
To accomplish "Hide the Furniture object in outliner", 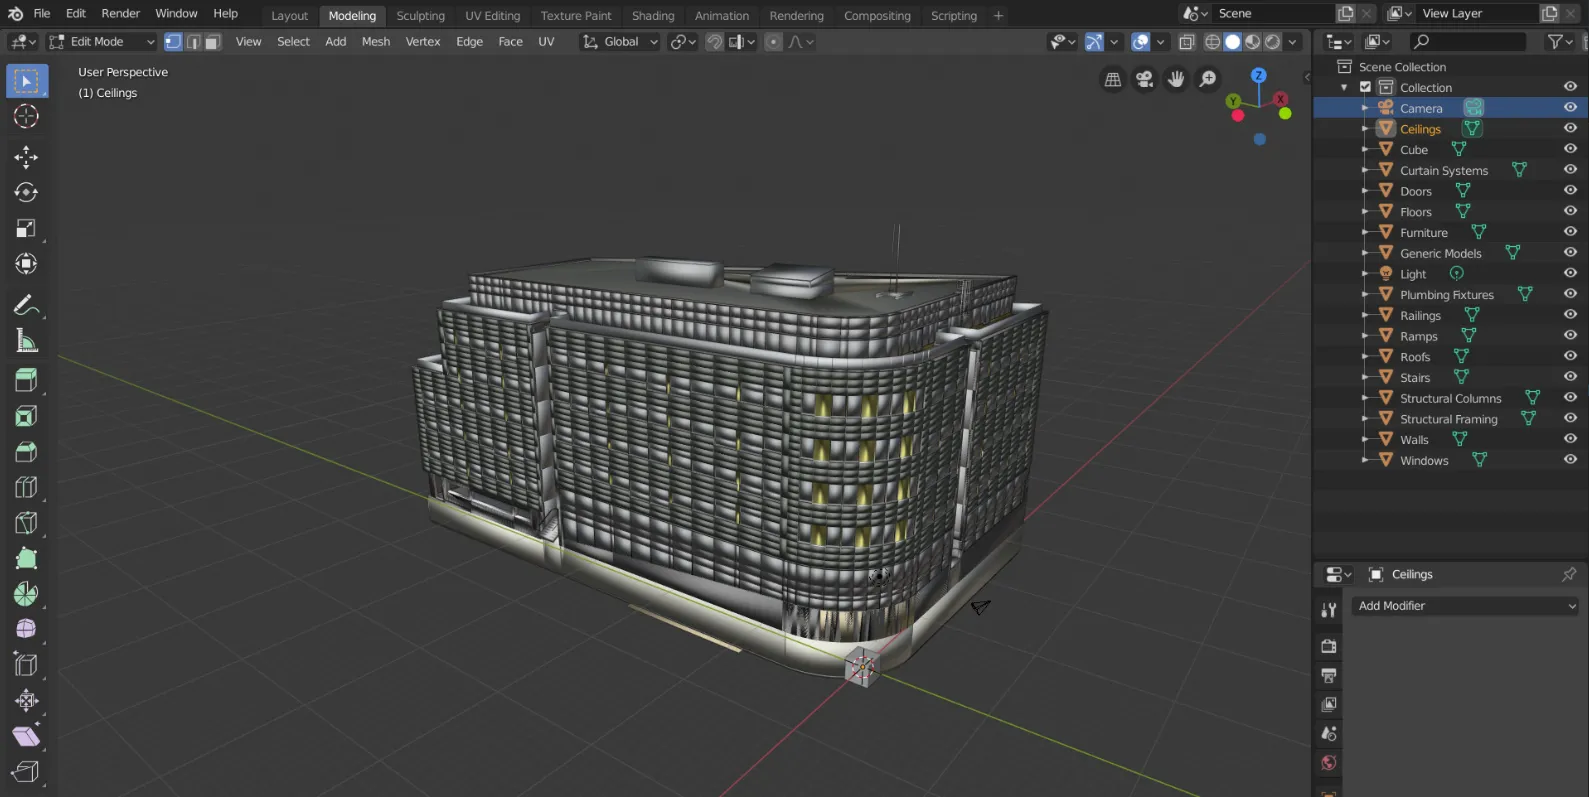I will click(x=1570, y=232).
